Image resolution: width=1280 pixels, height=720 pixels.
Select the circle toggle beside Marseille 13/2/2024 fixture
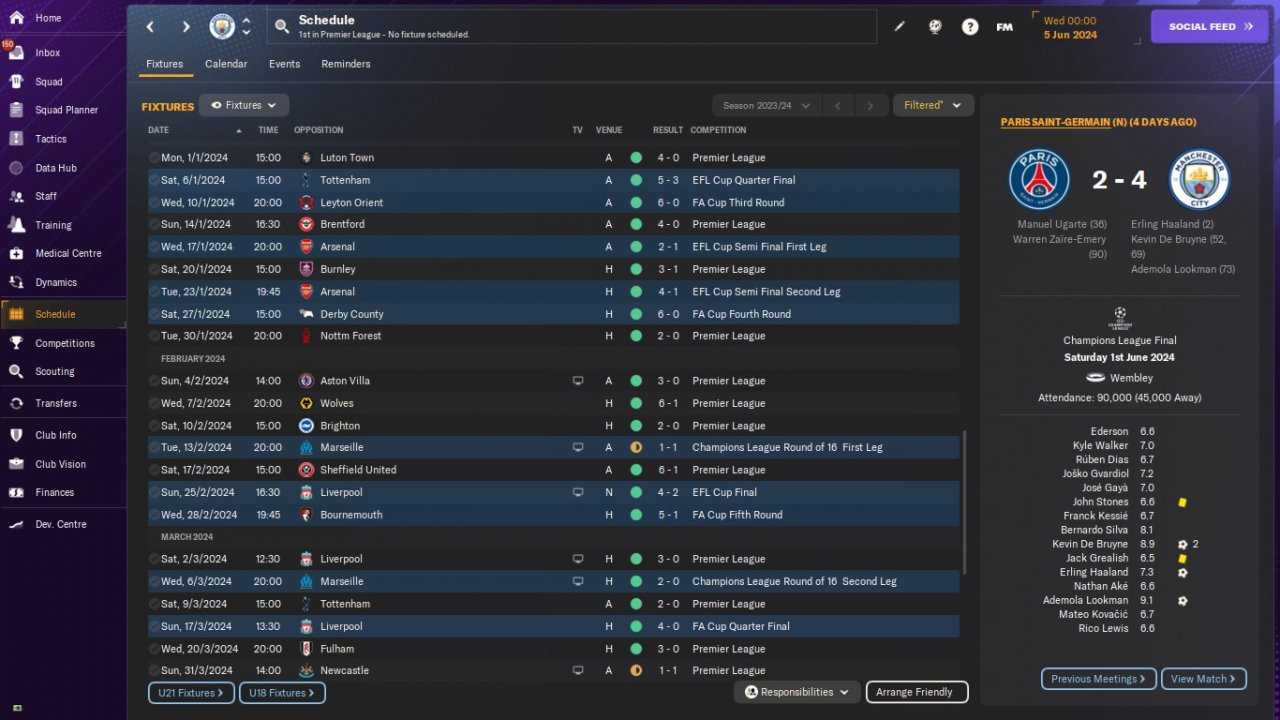[x=154, y=448]
